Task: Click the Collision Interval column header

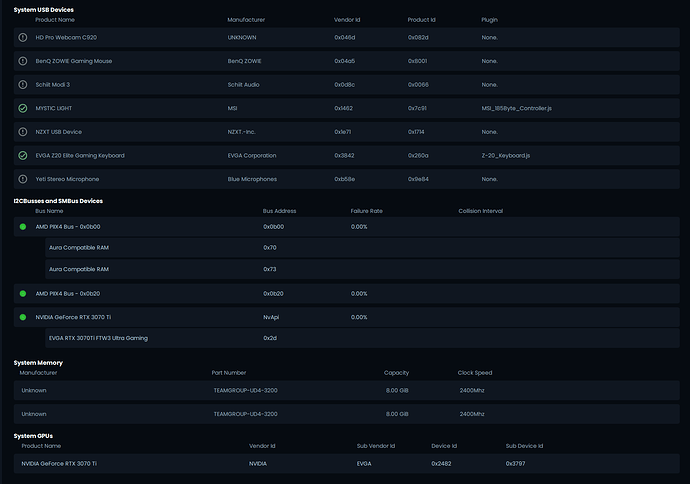Action: (481, 211)
